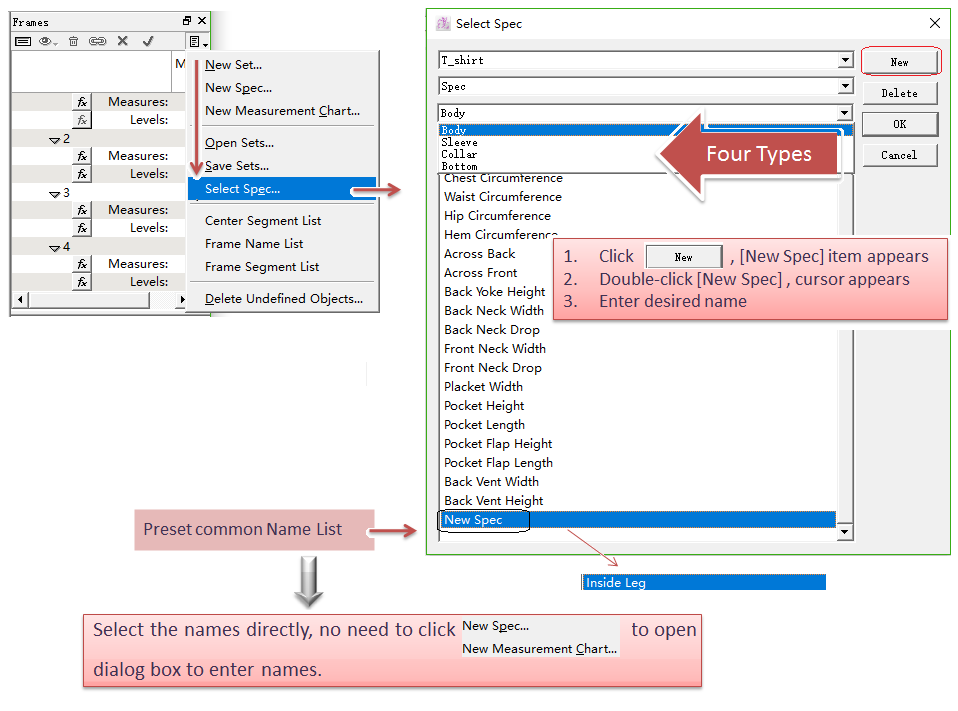The width and height of the screenshot is (958, 711).
Task: Collapse frame 2 group triangle
Action: pos(55,139)
